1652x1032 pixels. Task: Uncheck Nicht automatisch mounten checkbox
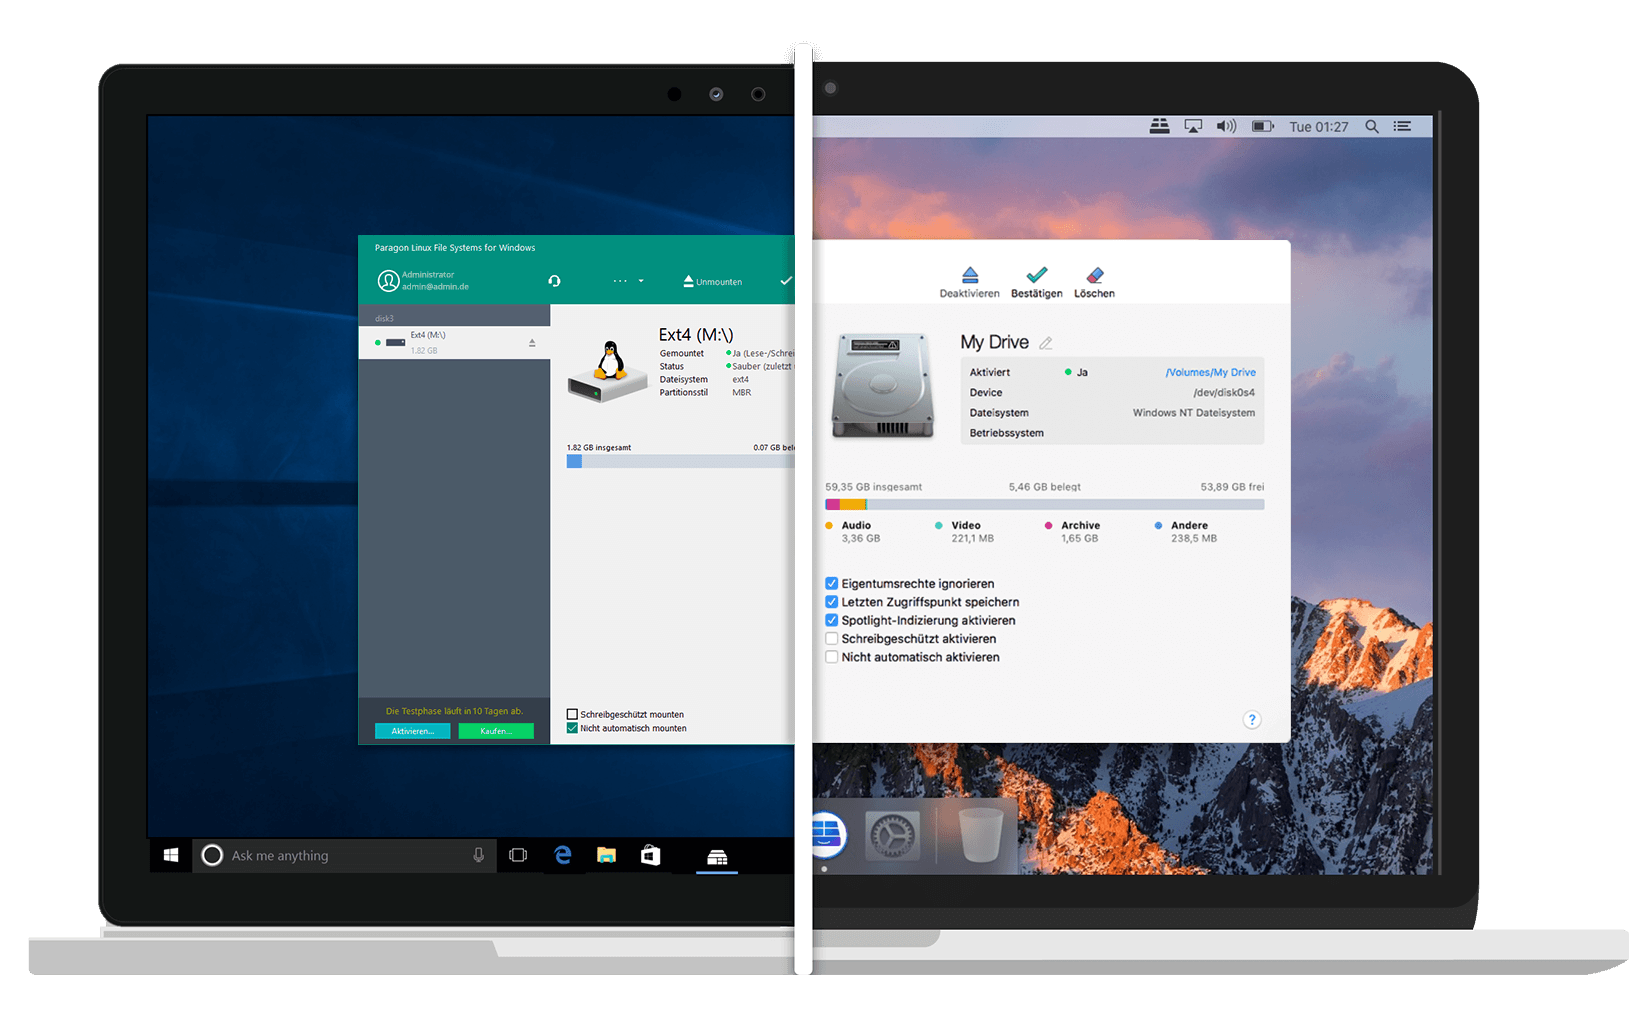572,728
